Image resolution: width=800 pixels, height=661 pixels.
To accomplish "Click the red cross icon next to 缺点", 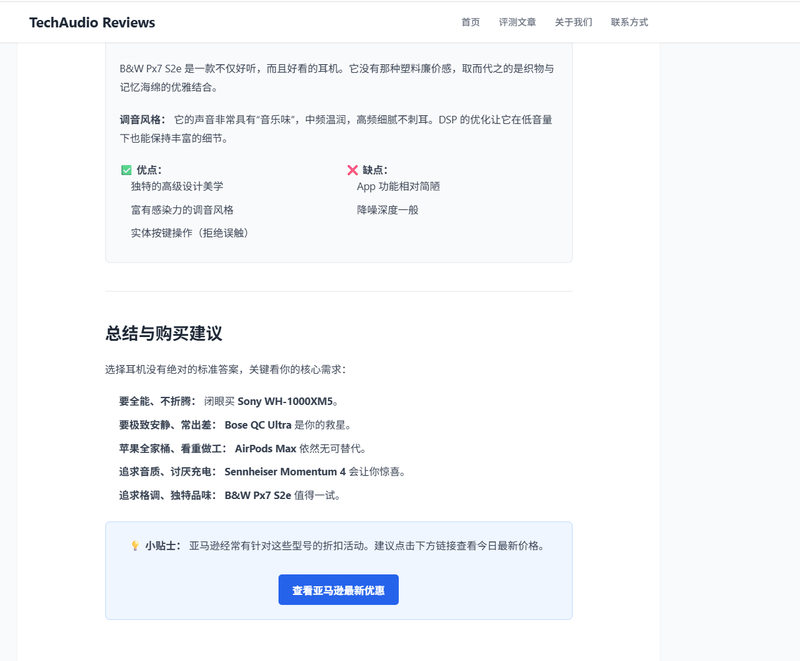I will click(x=353, y=170).
